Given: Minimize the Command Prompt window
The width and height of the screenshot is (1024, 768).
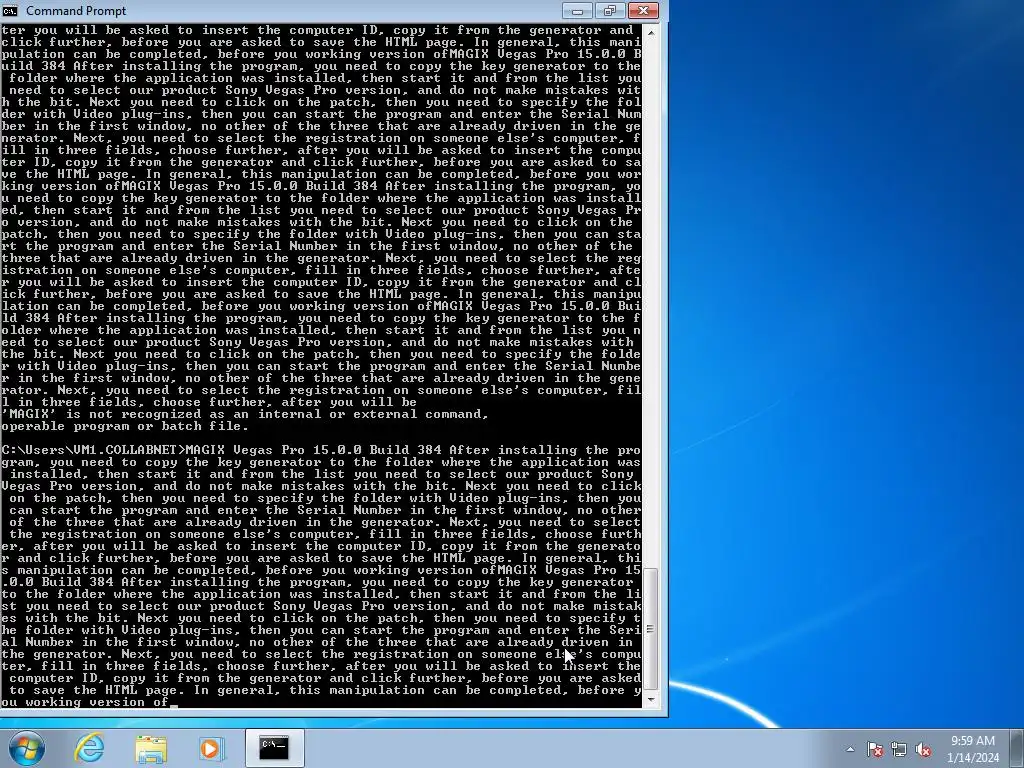Looking at the screenshot, I should click(x=577, y=10).
